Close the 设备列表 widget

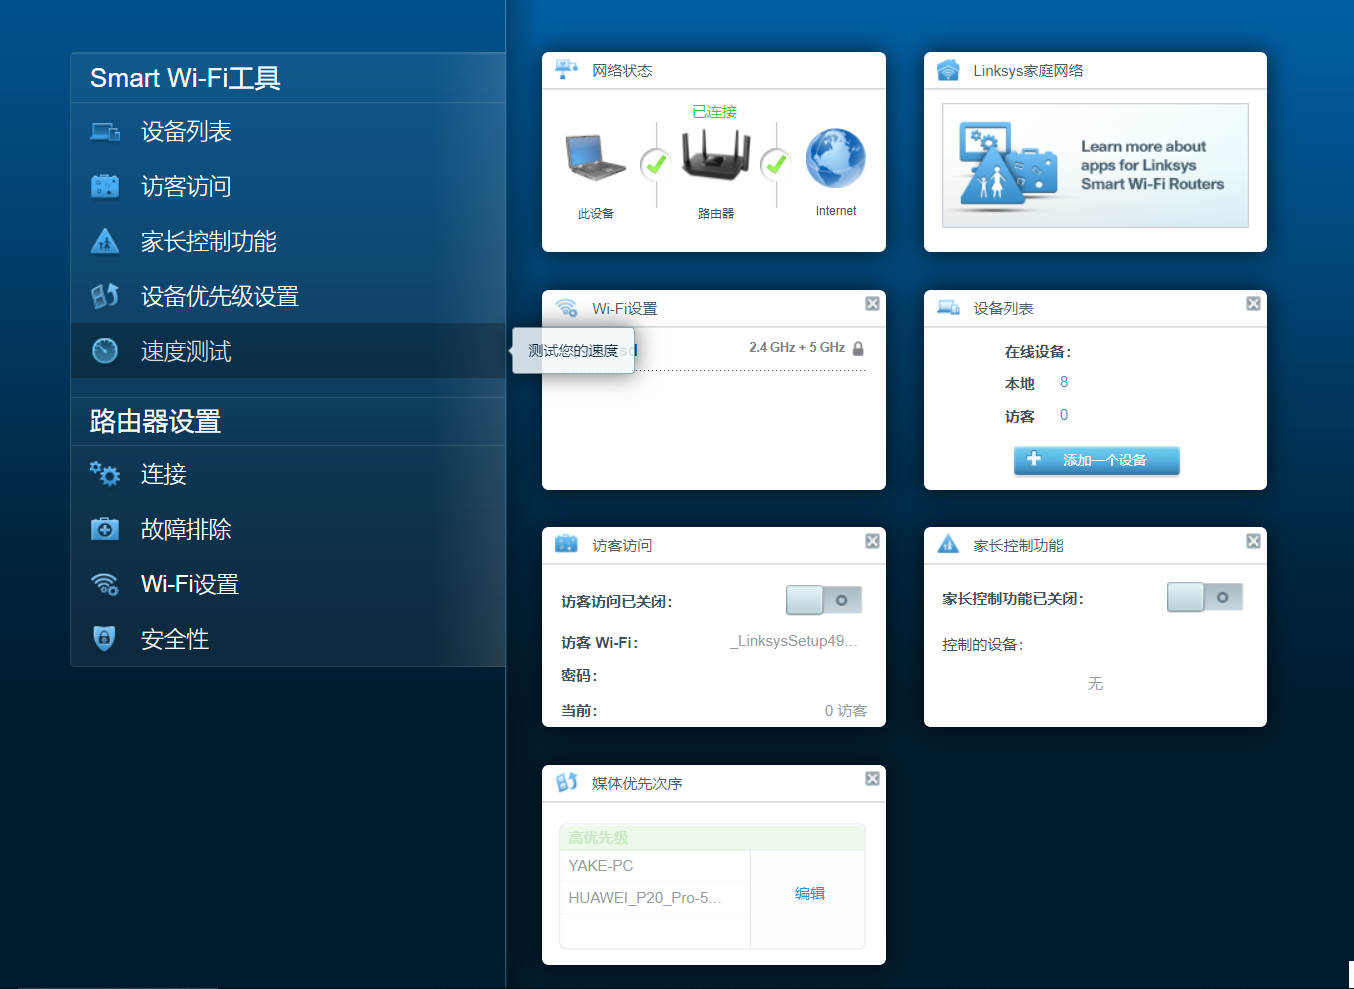point(1253,304)
